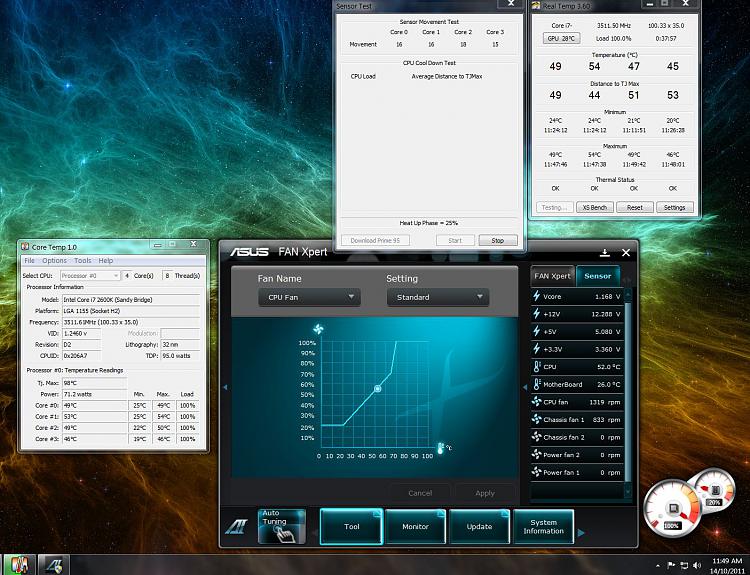Collapse sensor panel with left arrow
The image size is (750, 575).
[x=525, y=387]
